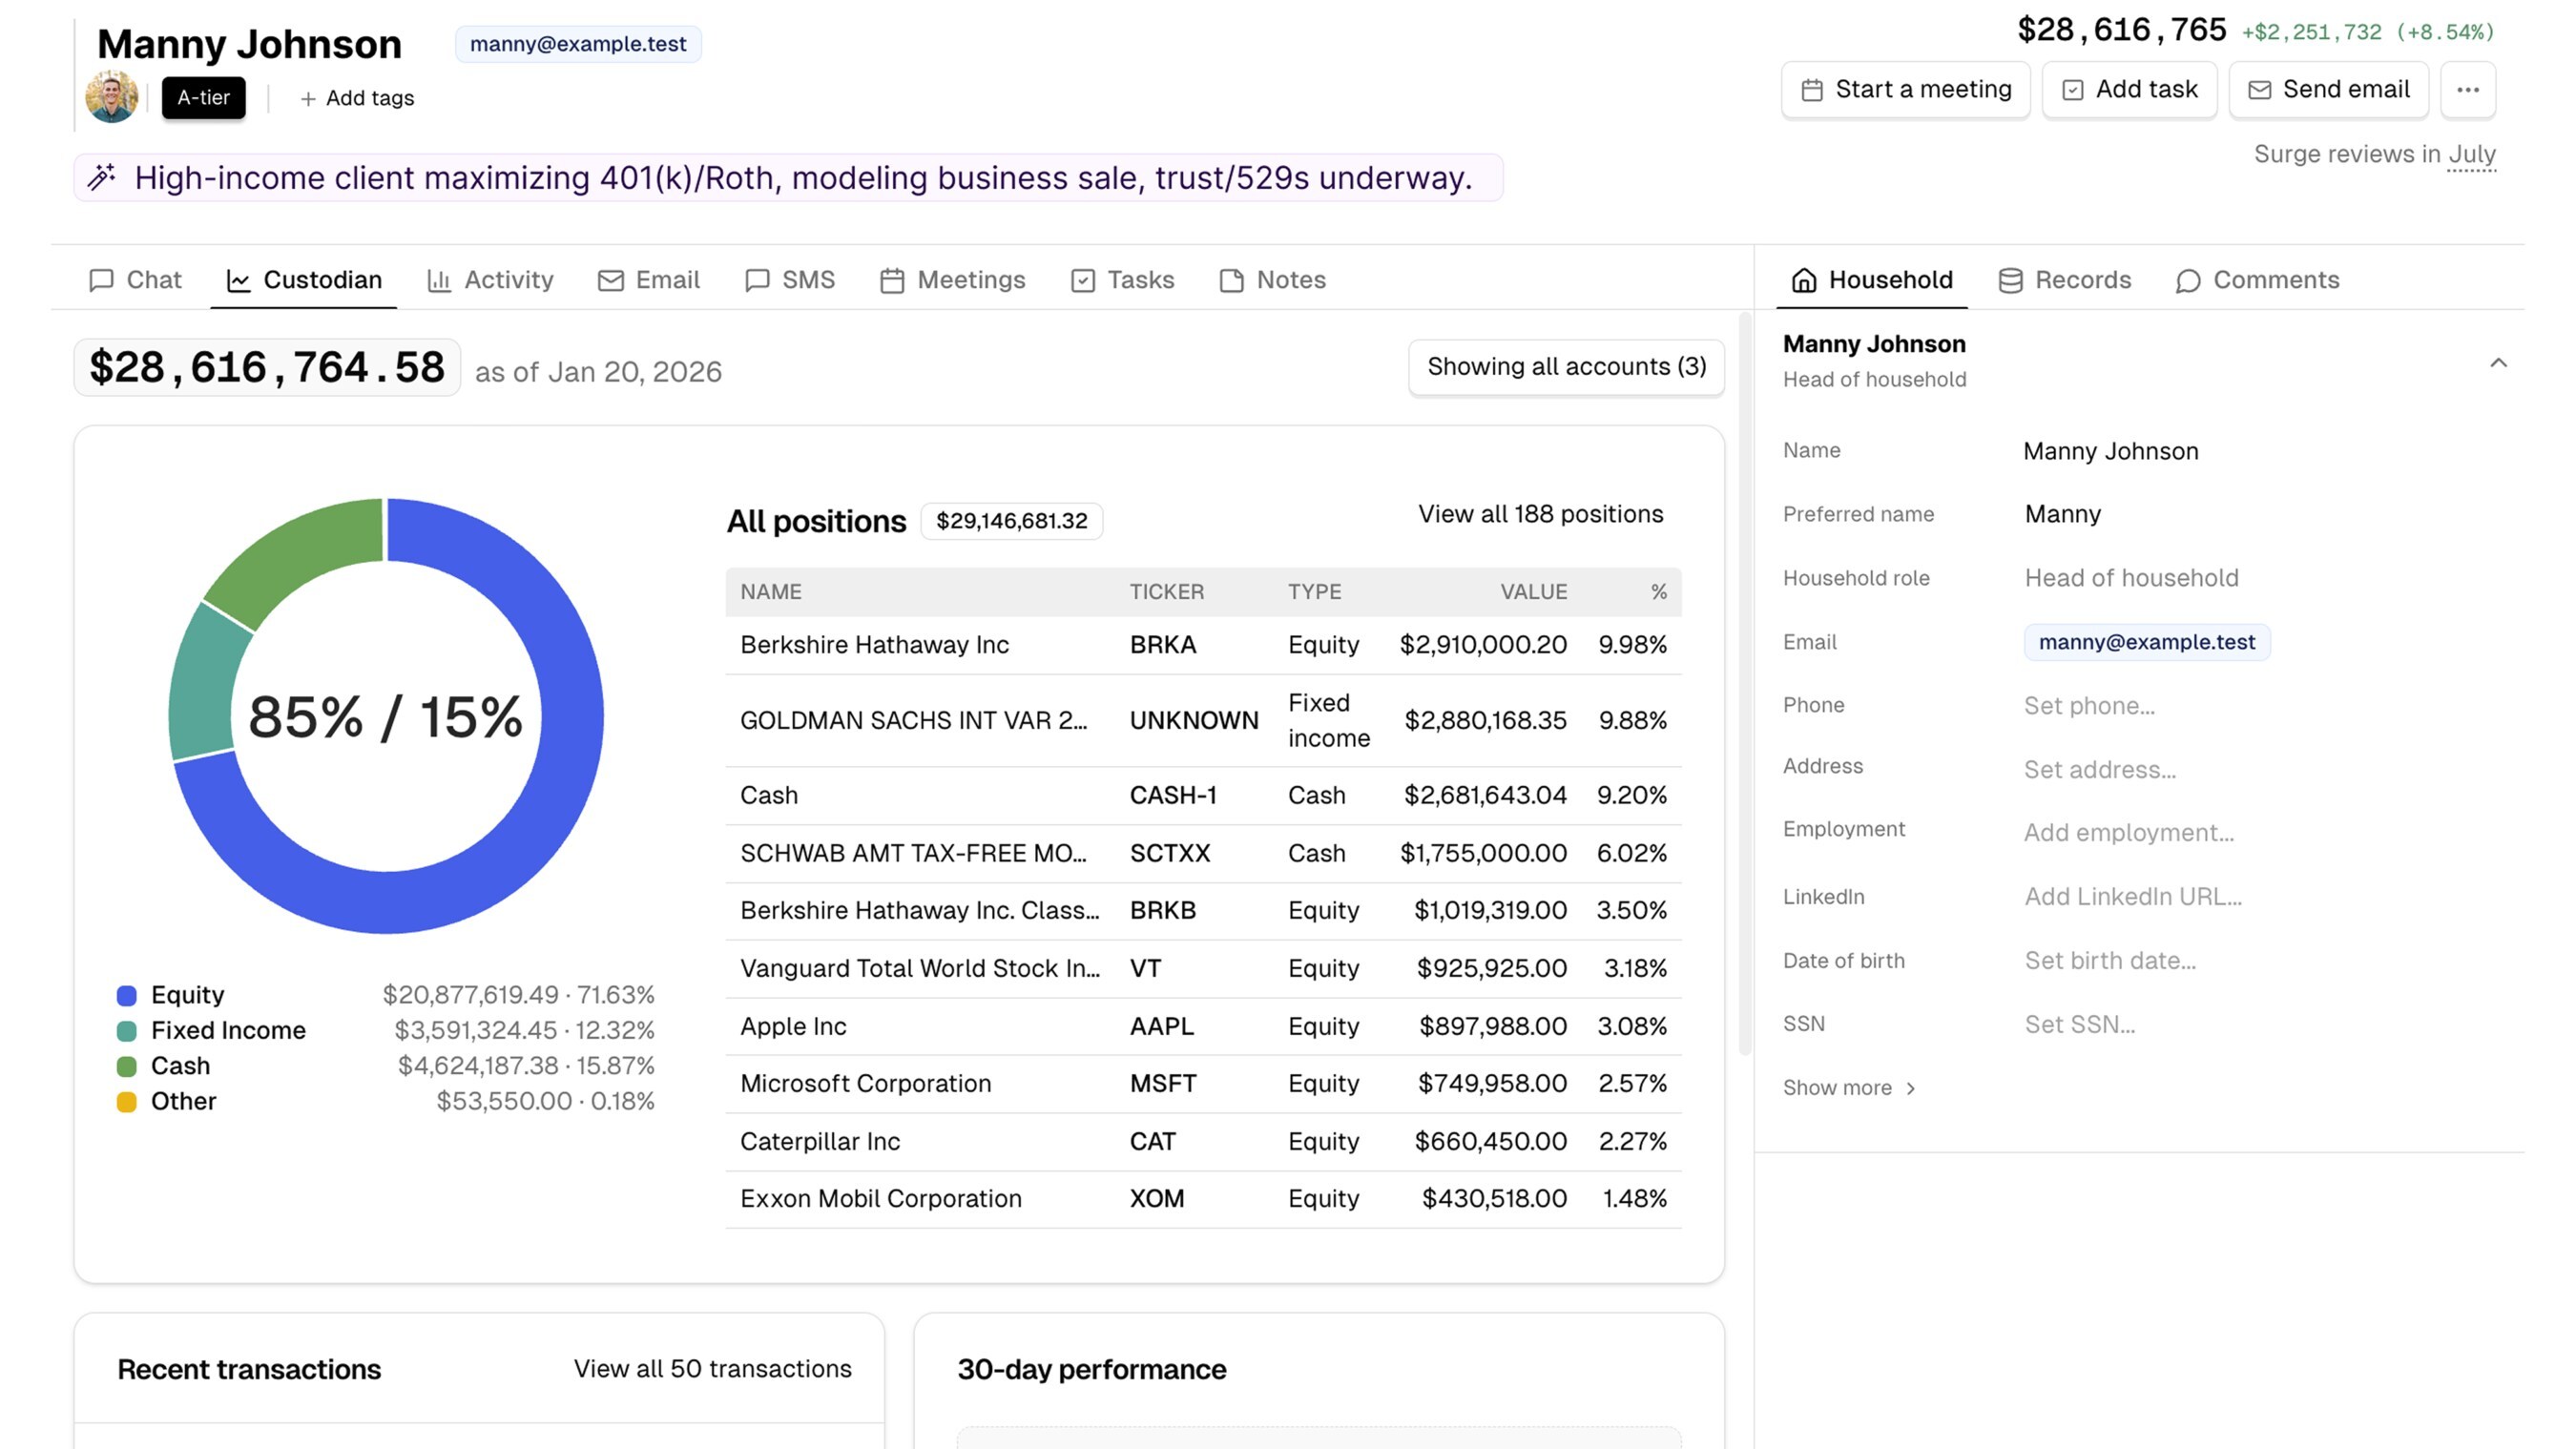Click the magic wand AI summary icon
Screen dimensions: 2576x1449
[x=101, y=177]
